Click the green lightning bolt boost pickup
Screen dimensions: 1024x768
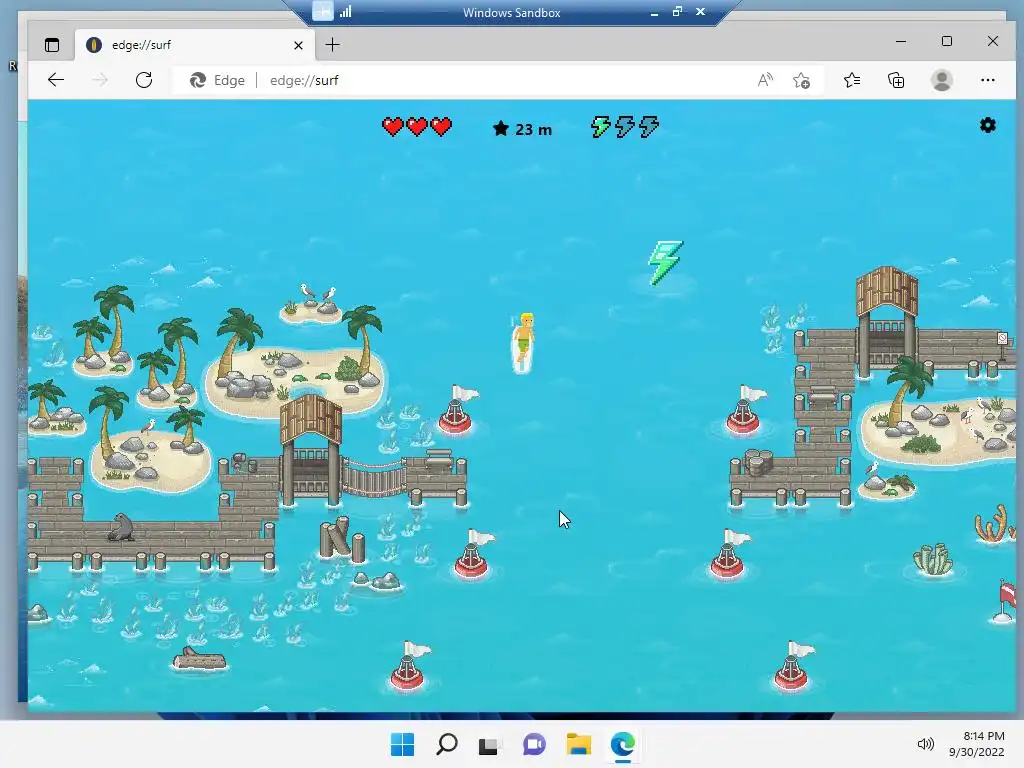click(665, 263)
